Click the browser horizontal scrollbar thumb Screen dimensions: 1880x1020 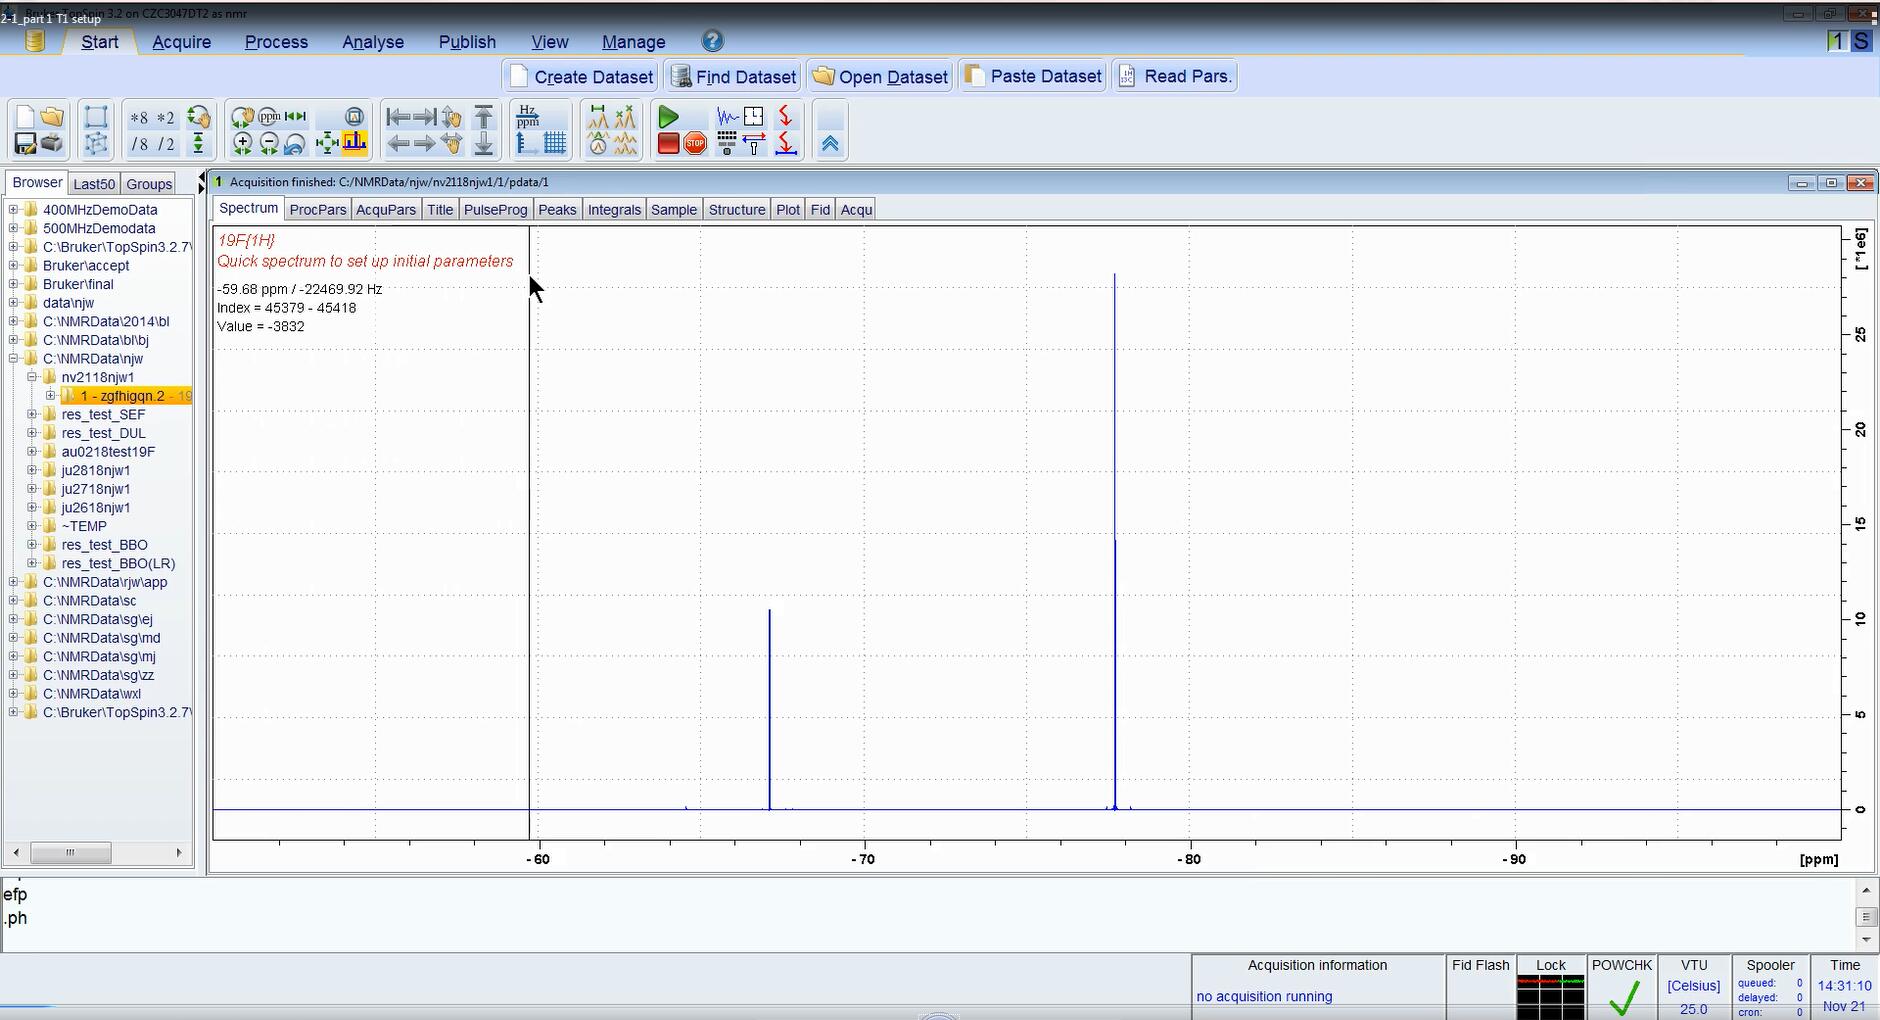click(70, 852)
